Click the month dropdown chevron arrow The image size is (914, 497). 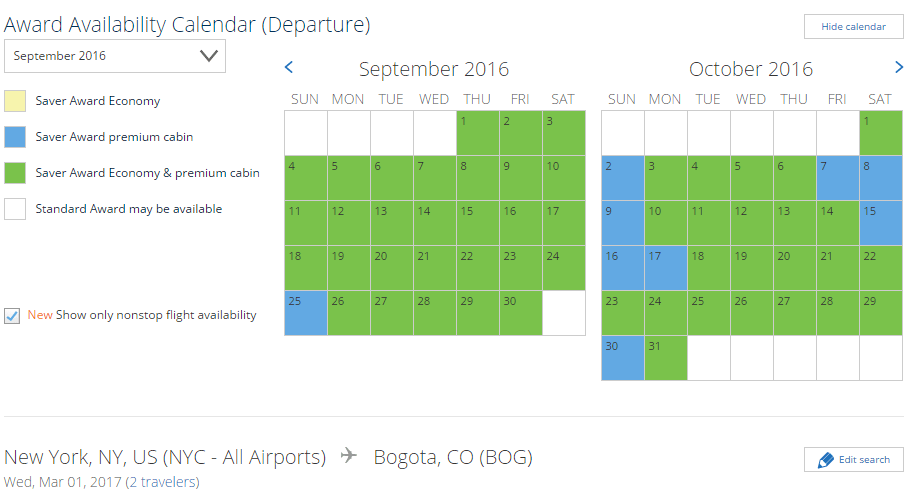point(209,56)
